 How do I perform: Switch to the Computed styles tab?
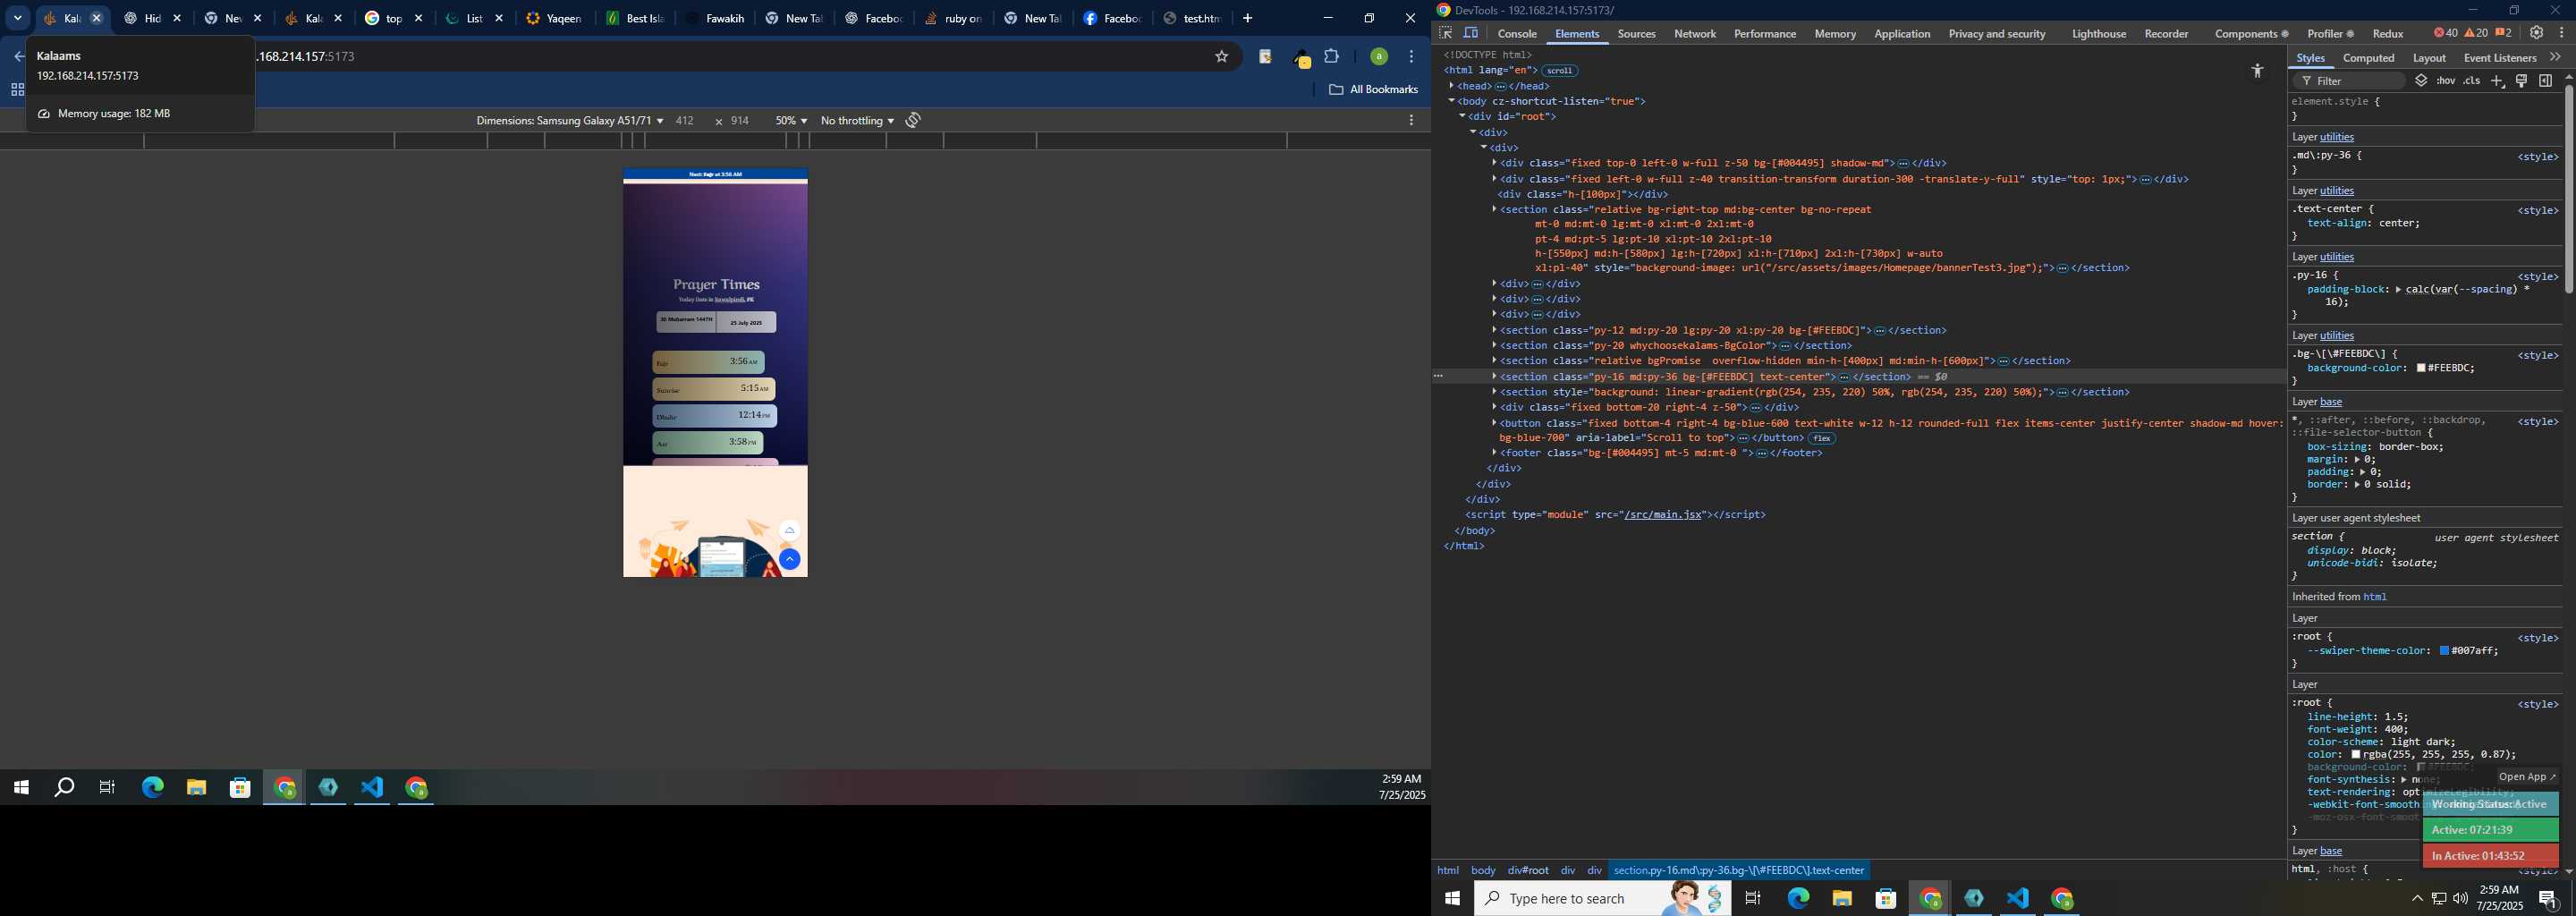[x=2369, y=58]
